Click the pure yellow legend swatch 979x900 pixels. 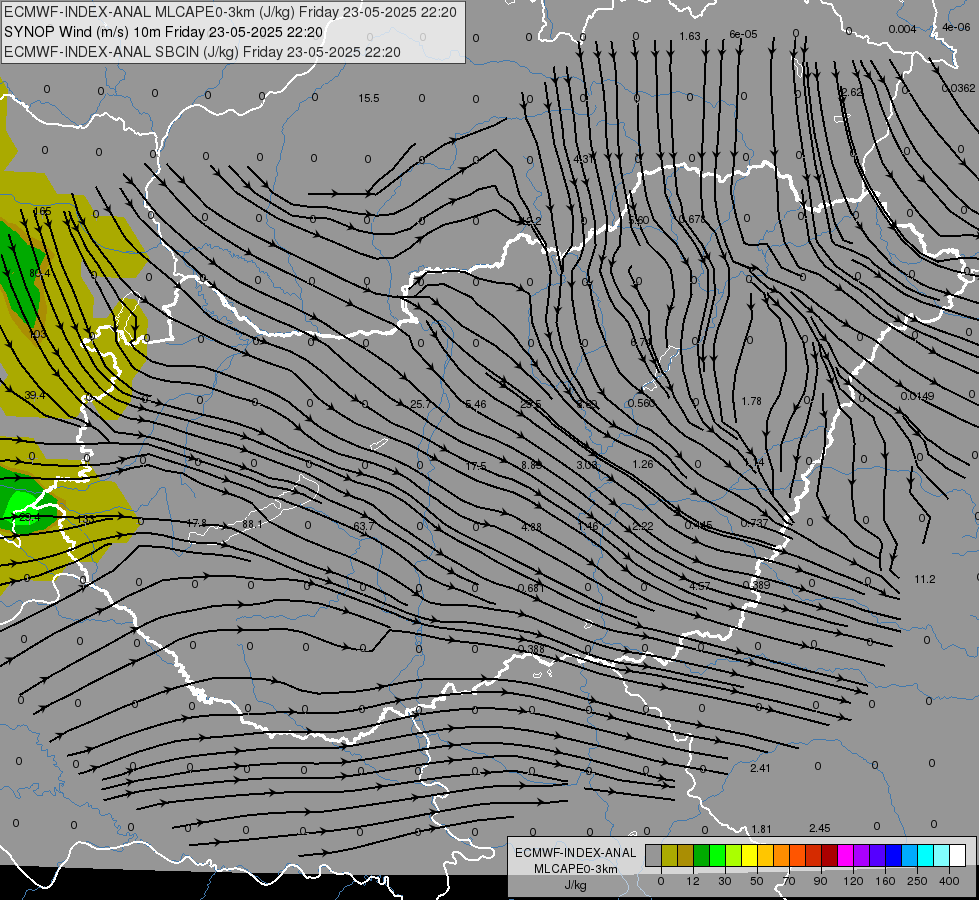(749, 856)
